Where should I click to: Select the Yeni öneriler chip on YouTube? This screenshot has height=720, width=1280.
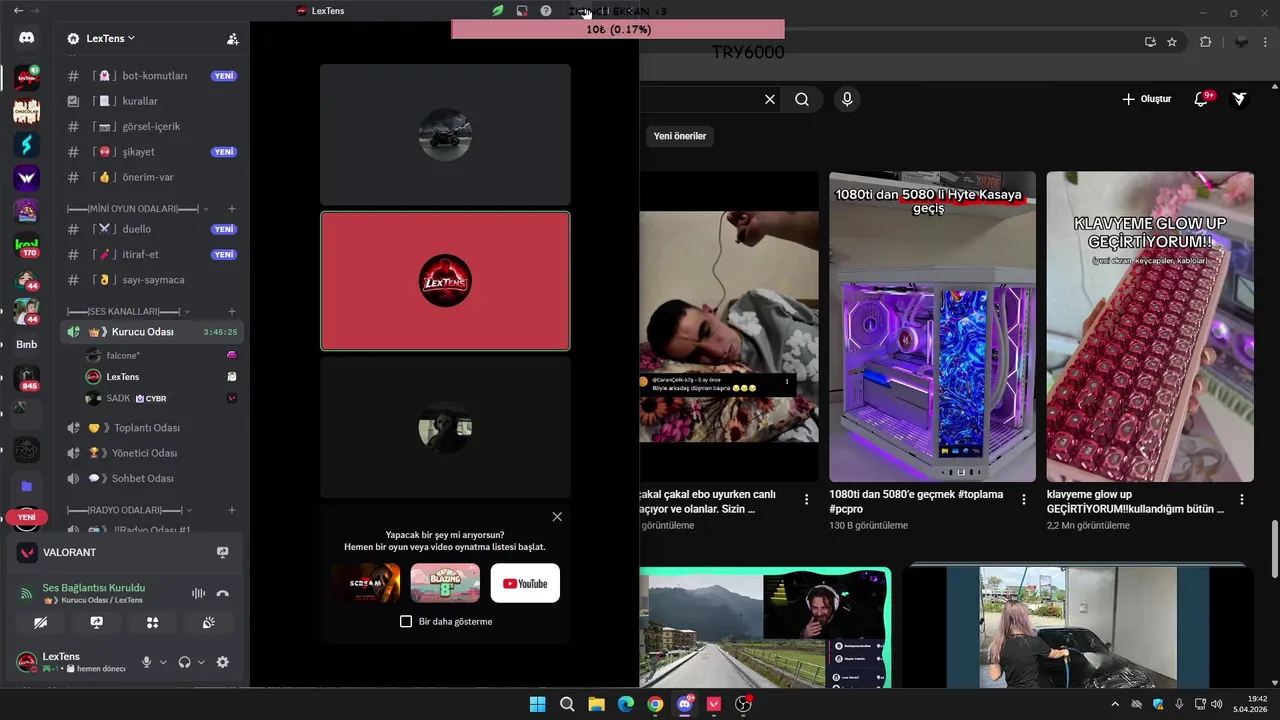coord(680,136)
